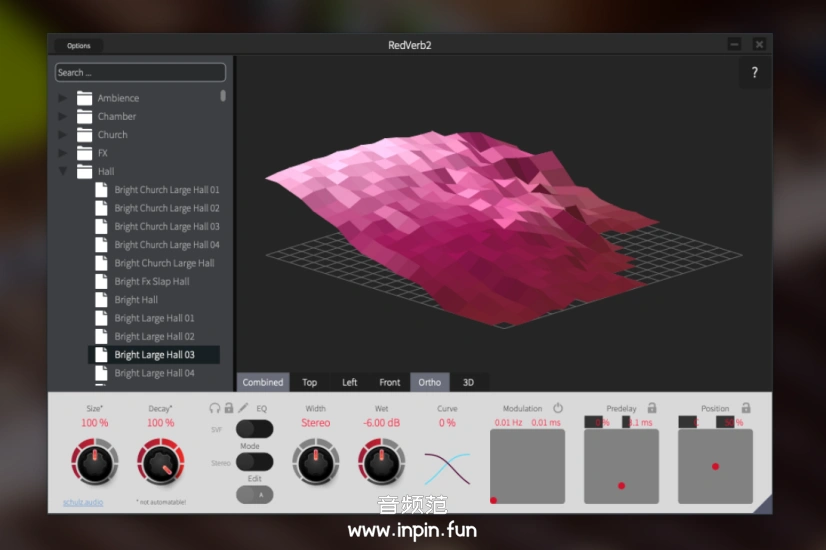Click the Wet level knob
The image size is (826, 550).
click(x=381, y=462)
